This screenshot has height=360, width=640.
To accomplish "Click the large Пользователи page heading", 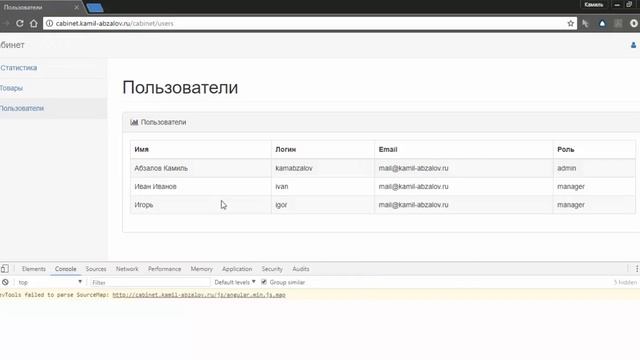I will tap(180, 87).
